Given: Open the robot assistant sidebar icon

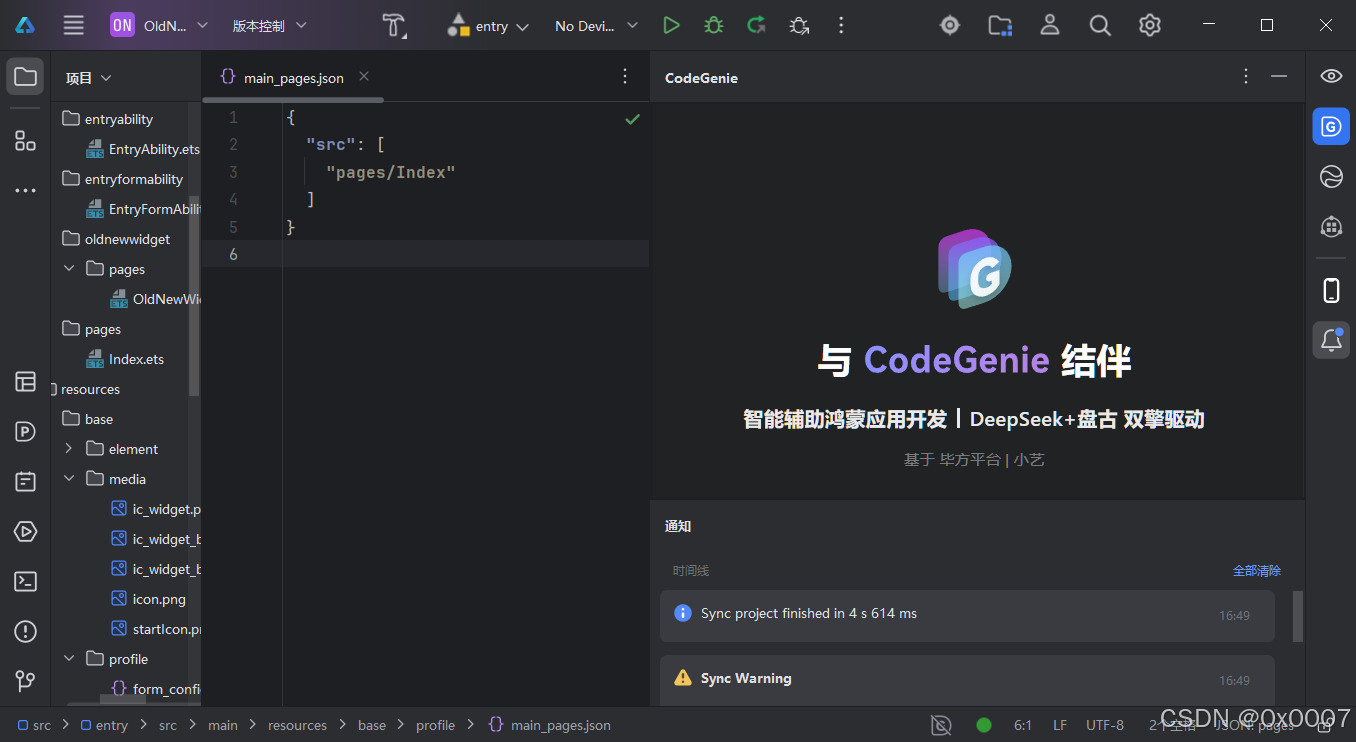Looking at the screenshot, I should click(x=1331, y=227).
